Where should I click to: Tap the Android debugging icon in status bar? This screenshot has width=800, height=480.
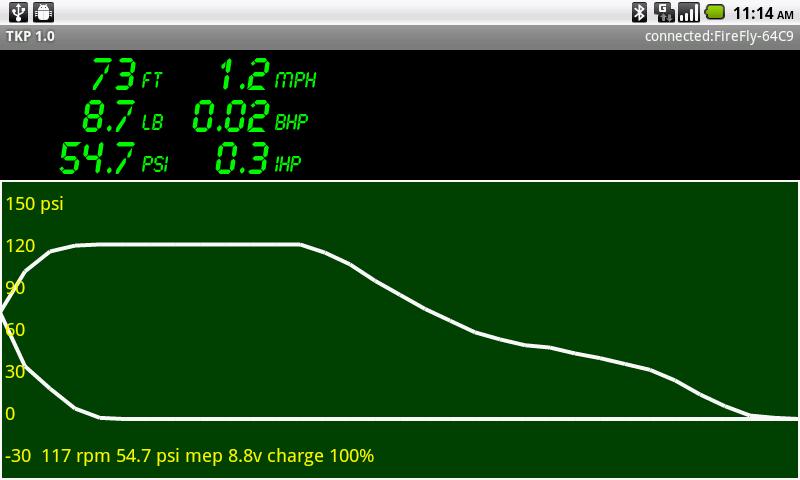[x=43, y=12]
